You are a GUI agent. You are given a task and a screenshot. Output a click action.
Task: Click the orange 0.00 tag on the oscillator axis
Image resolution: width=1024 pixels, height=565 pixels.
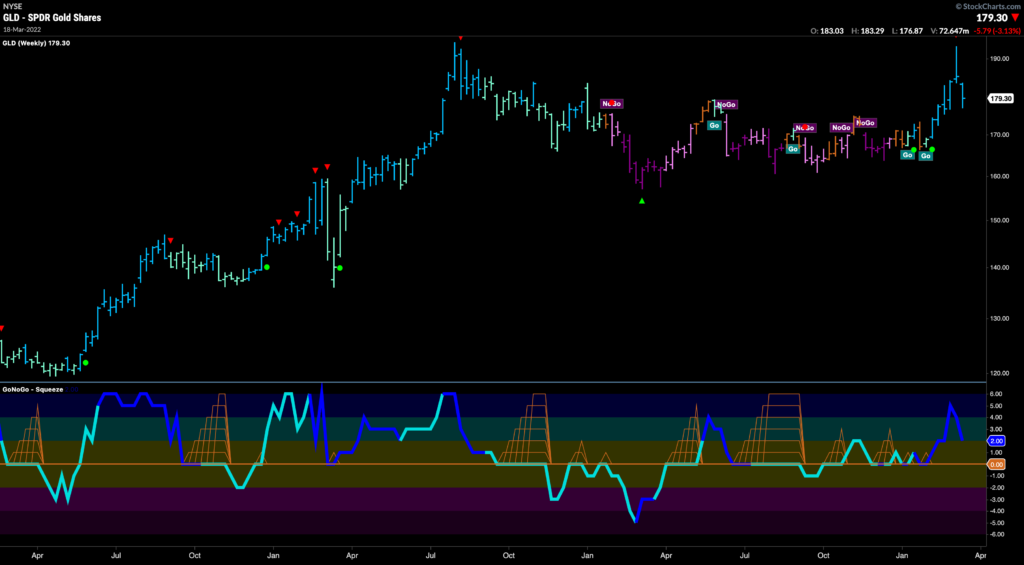(997, 464)
